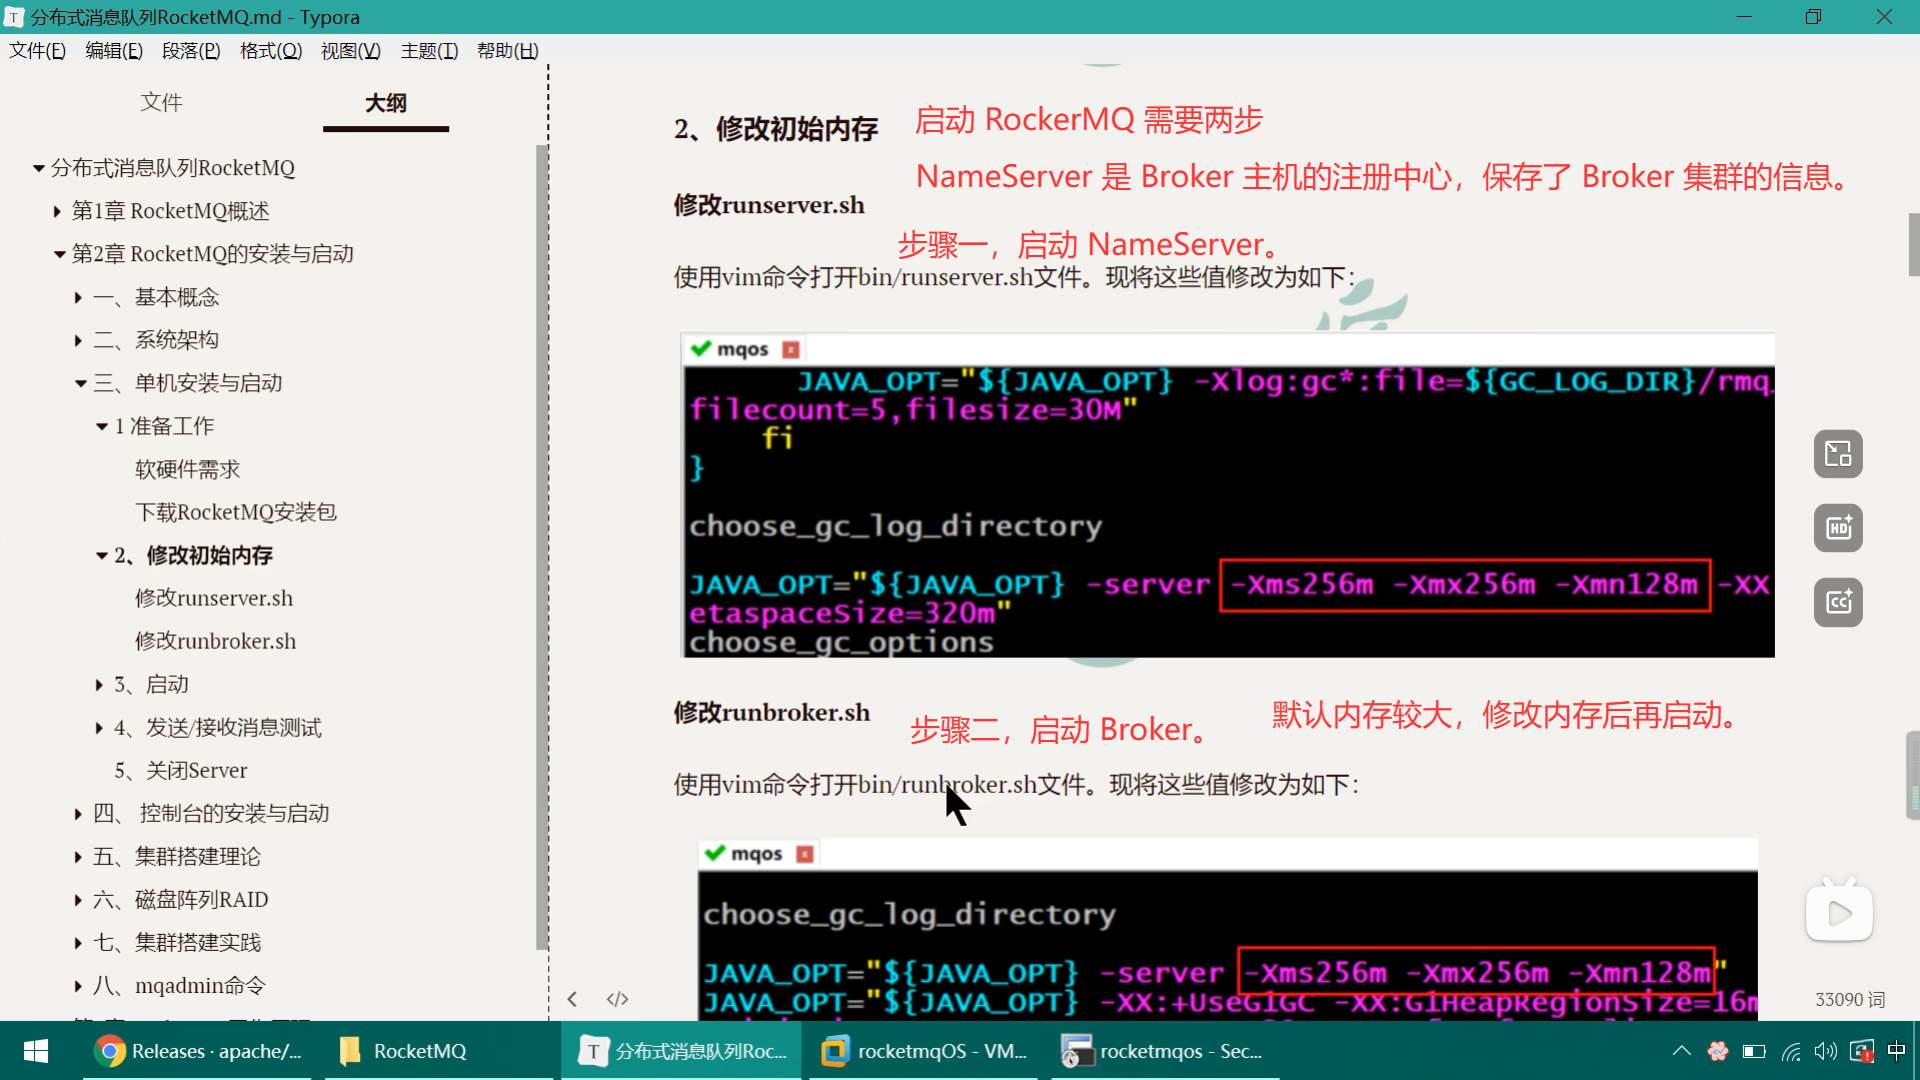Open the 格式(O) menu

(x=270, y=51)
